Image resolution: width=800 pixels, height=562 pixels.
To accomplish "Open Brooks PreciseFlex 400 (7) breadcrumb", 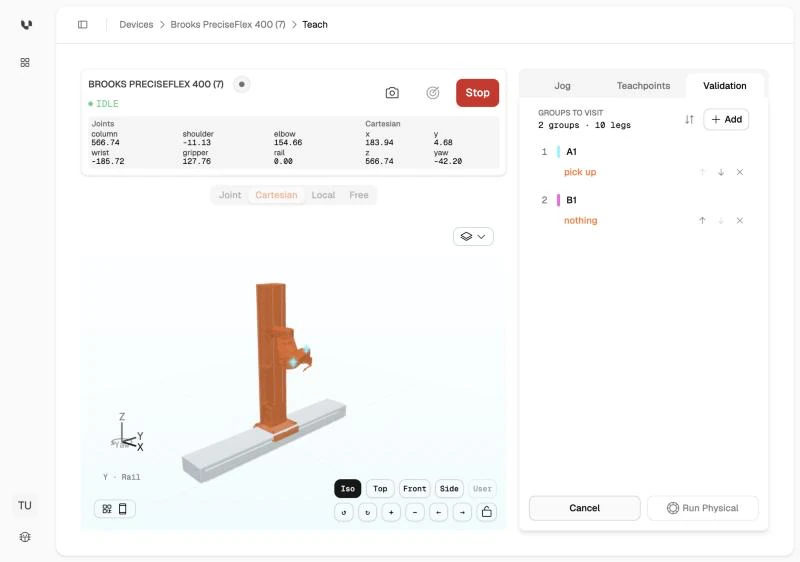I will tap(228, 24).
